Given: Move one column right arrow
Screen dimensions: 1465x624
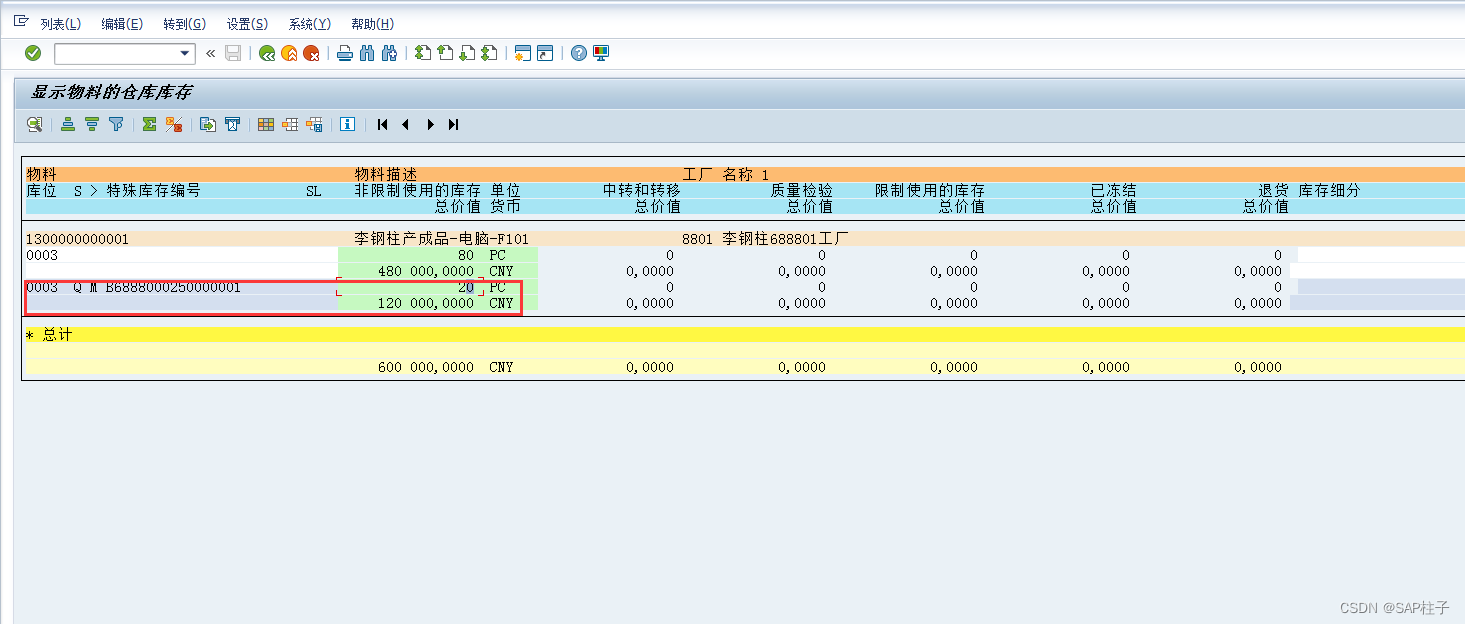Looking at the screenshot, I should coord(430,124).
